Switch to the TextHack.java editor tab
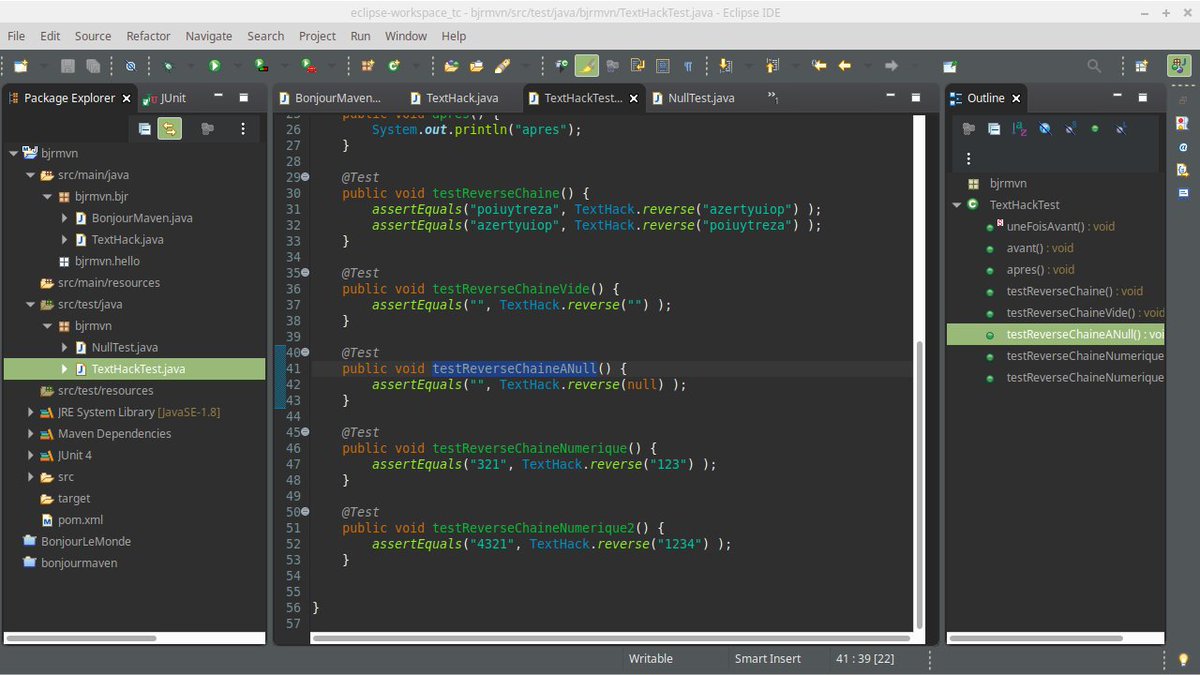 click(x=462, y=98)
